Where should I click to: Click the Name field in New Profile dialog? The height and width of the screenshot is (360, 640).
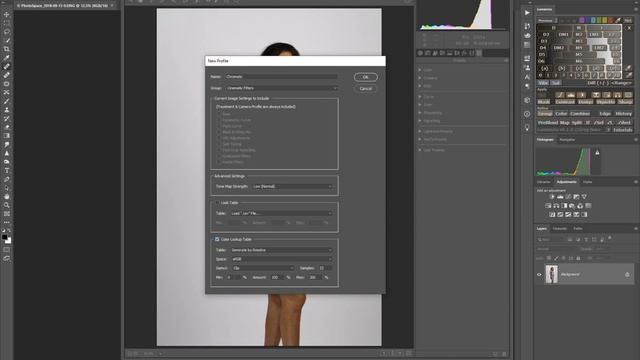click(x=281, y=77)
